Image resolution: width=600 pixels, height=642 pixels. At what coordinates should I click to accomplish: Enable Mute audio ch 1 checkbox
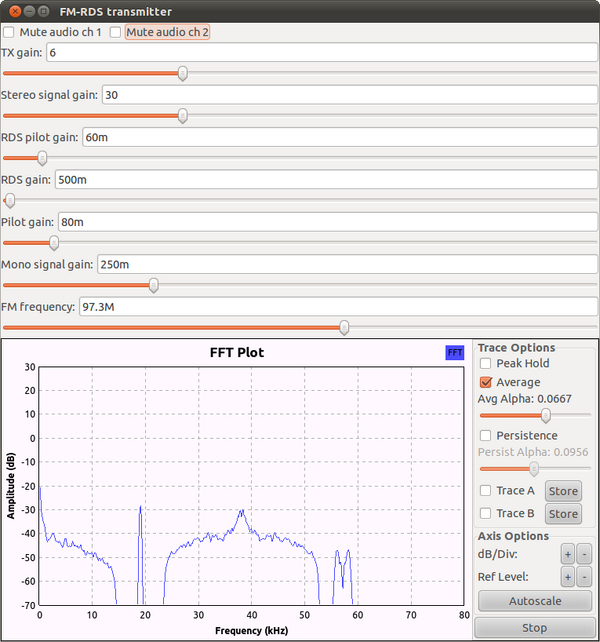pos(9,32)
